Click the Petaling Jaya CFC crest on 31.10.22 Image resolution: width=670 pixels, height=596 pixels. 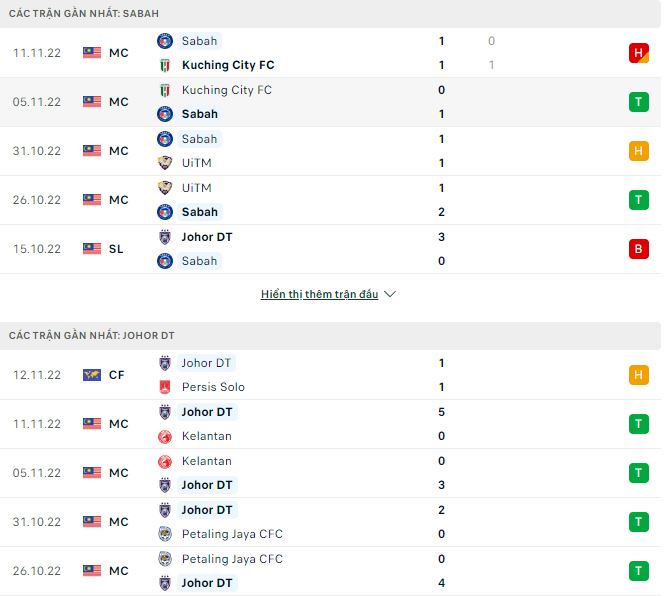165,534
